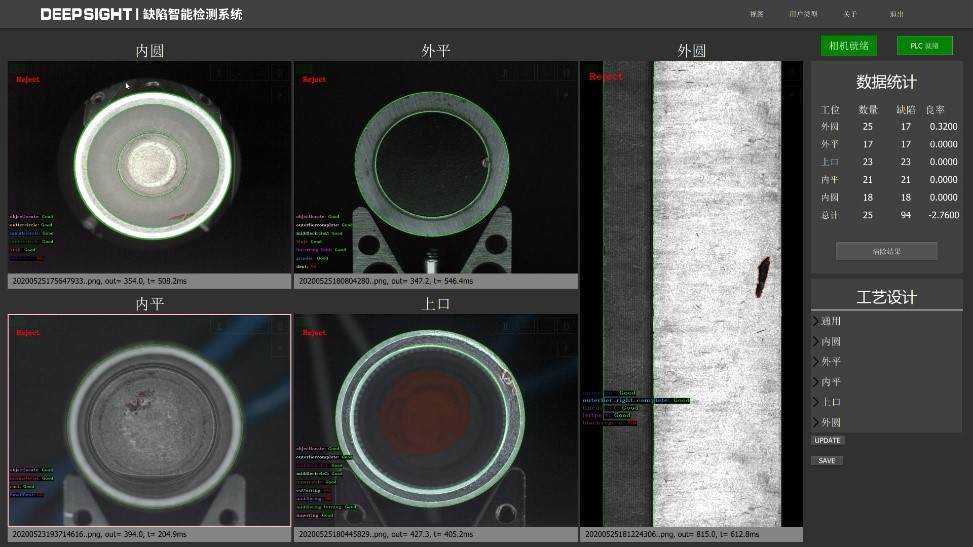
Task: Click the 工位 column header in statistics table
Action: tap(830, 110)
